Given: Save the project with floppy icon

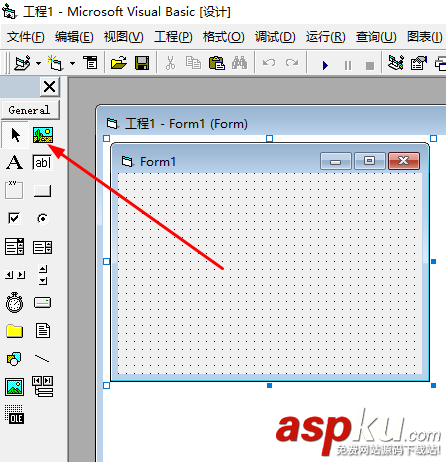Looking at the screenshot, I should [x=142, y=63].
